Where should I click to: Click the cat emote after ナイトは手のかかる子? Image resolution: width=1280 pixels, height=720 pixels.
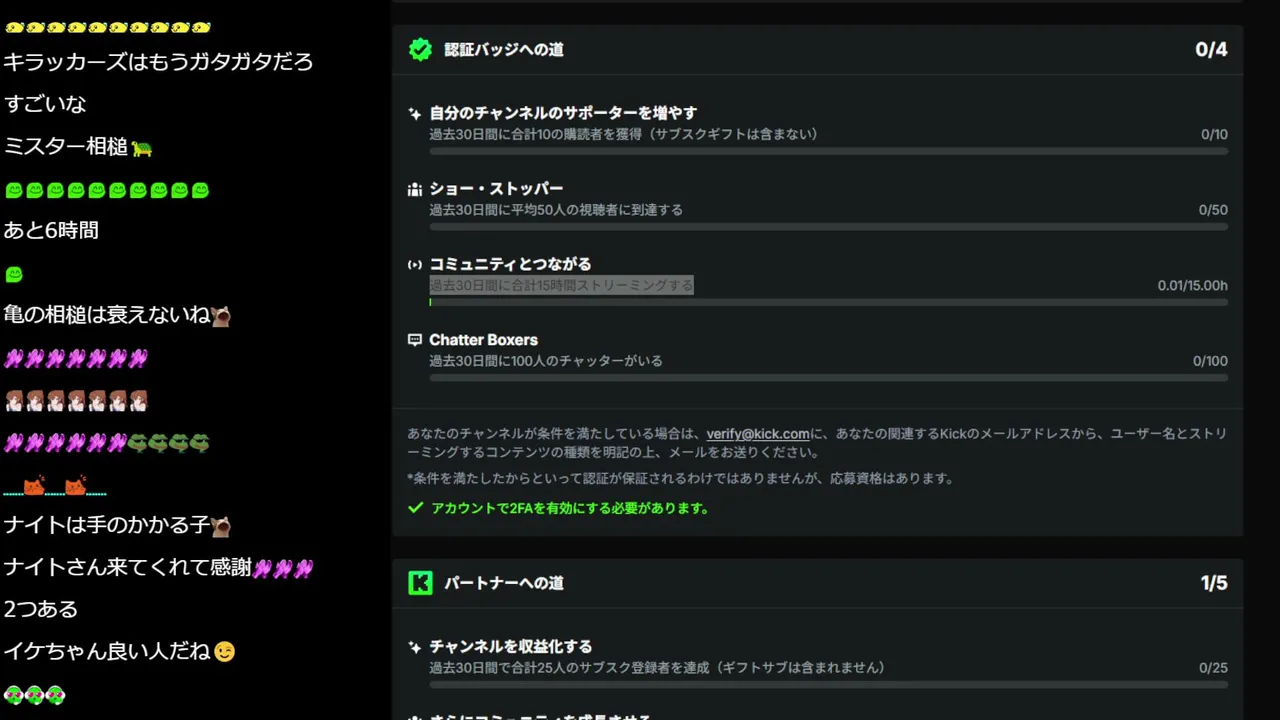click(x=221, y=526)
